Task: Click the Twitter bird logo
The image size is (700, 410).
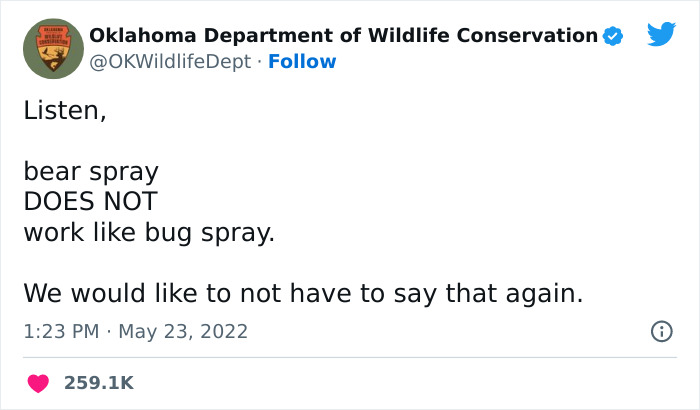Action: coord(661,34)
